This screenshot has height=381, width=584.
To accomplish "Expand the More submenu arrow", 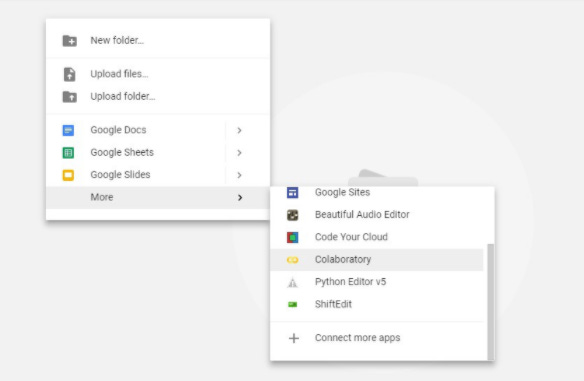I will [240, 197].
